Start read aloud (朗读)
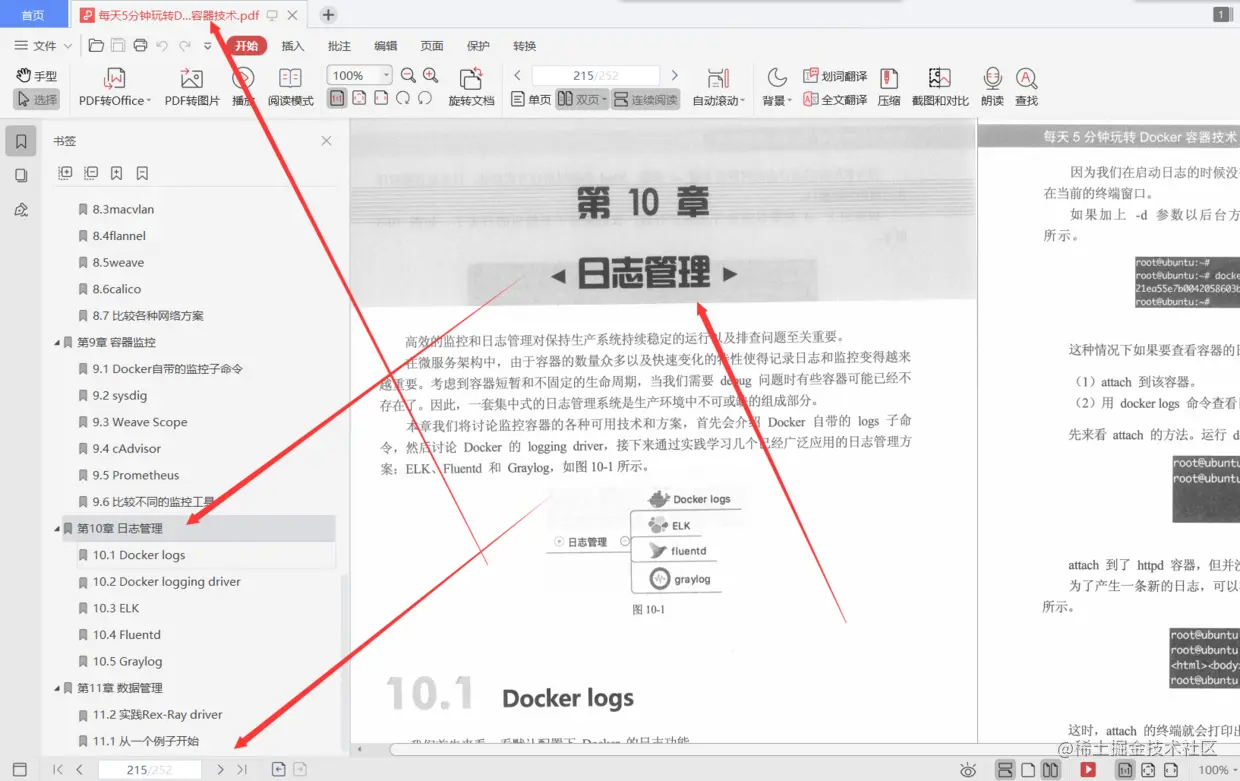 coord(992,87)
